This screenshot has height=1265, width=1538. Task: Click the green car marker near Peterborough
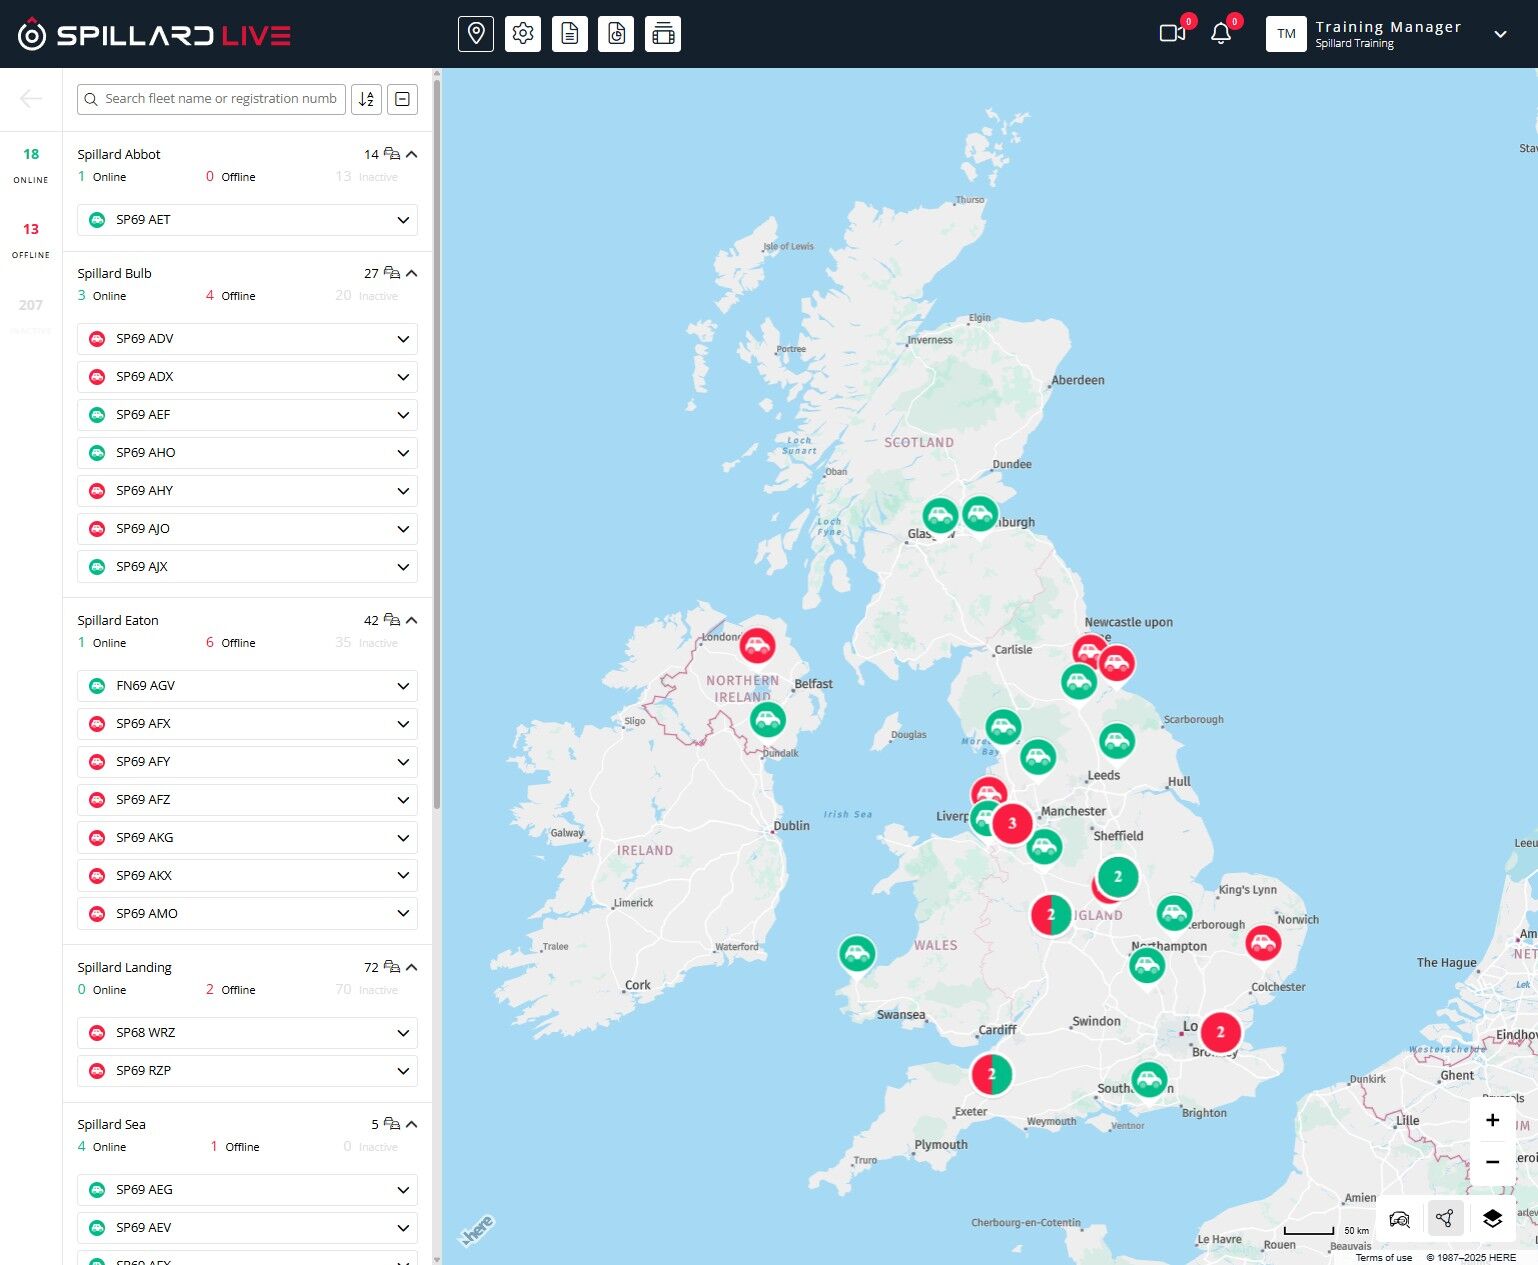[x=1174, y=912]
